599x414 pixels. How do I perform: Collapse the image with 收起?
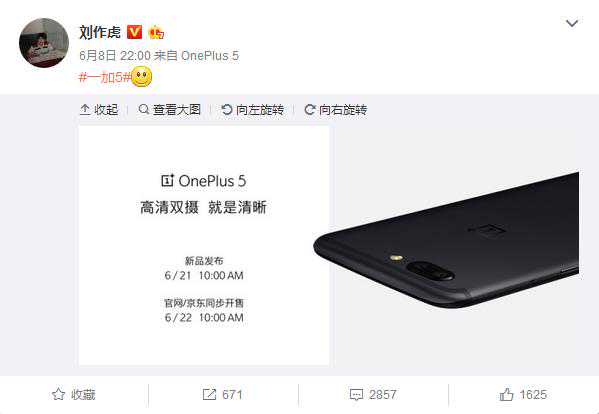pyautogui.click(x=99, y=110)
